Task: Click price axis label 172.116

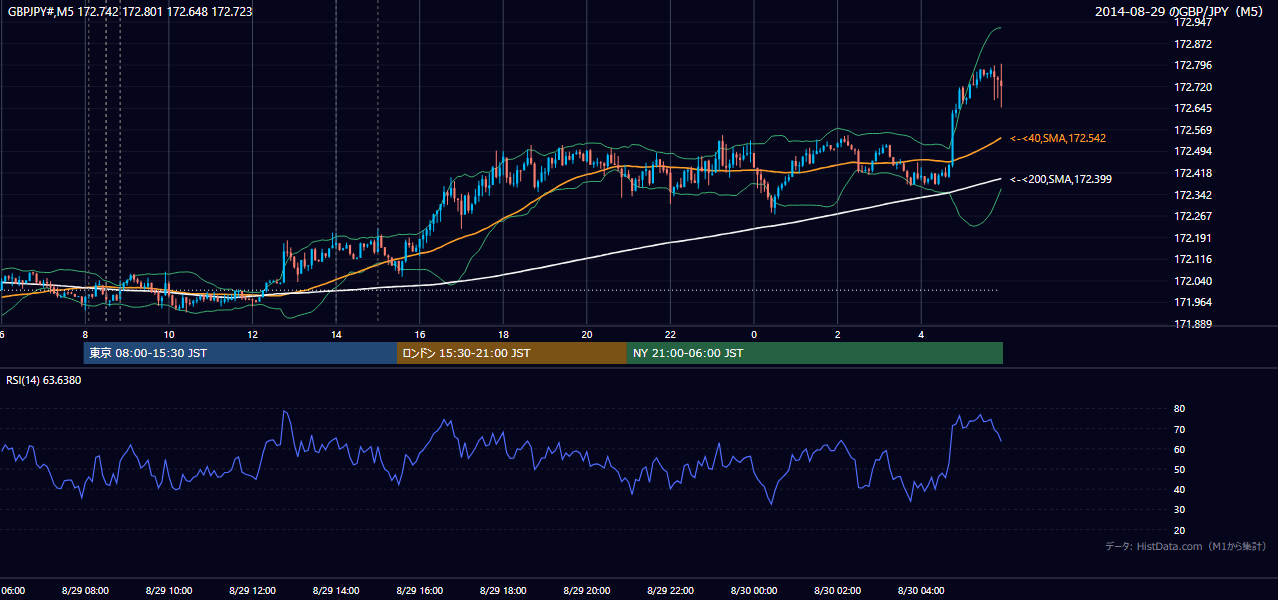Action: (1193, 259)
